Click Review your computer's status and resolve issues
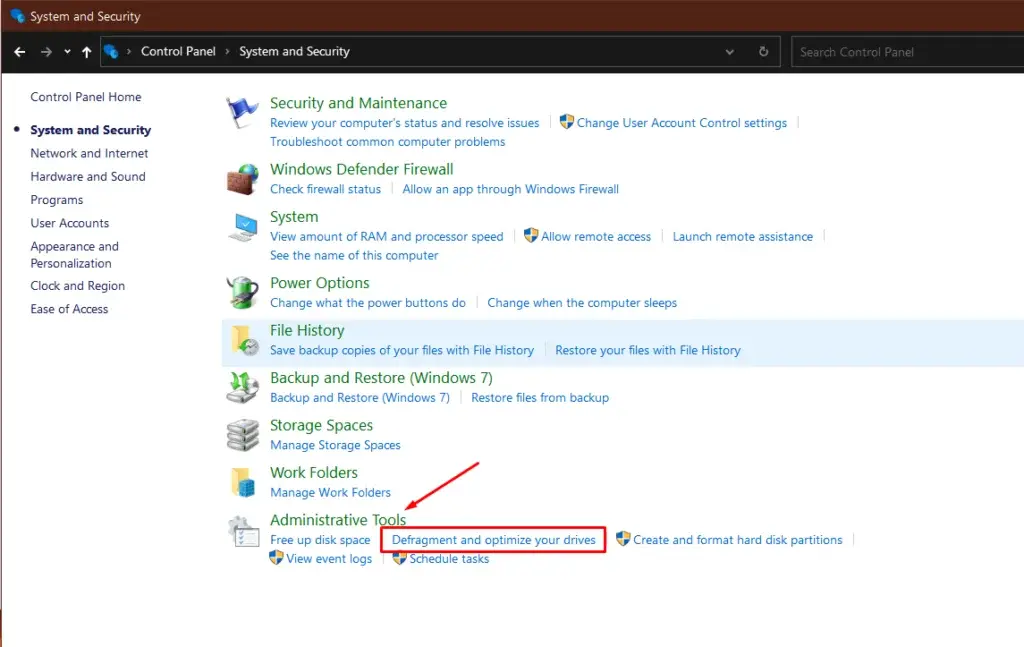Image resolution: width=1024 pixels, height=647 pixels. point(404,123)
